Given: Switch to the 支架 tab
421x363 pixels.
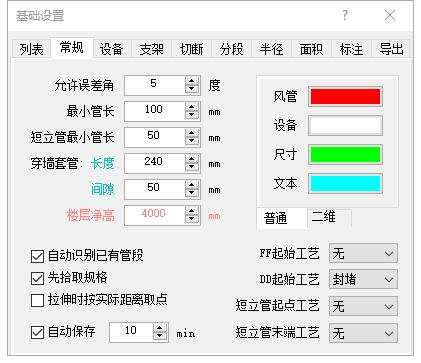Looking at the screenshot, I should tap(152, 49).
